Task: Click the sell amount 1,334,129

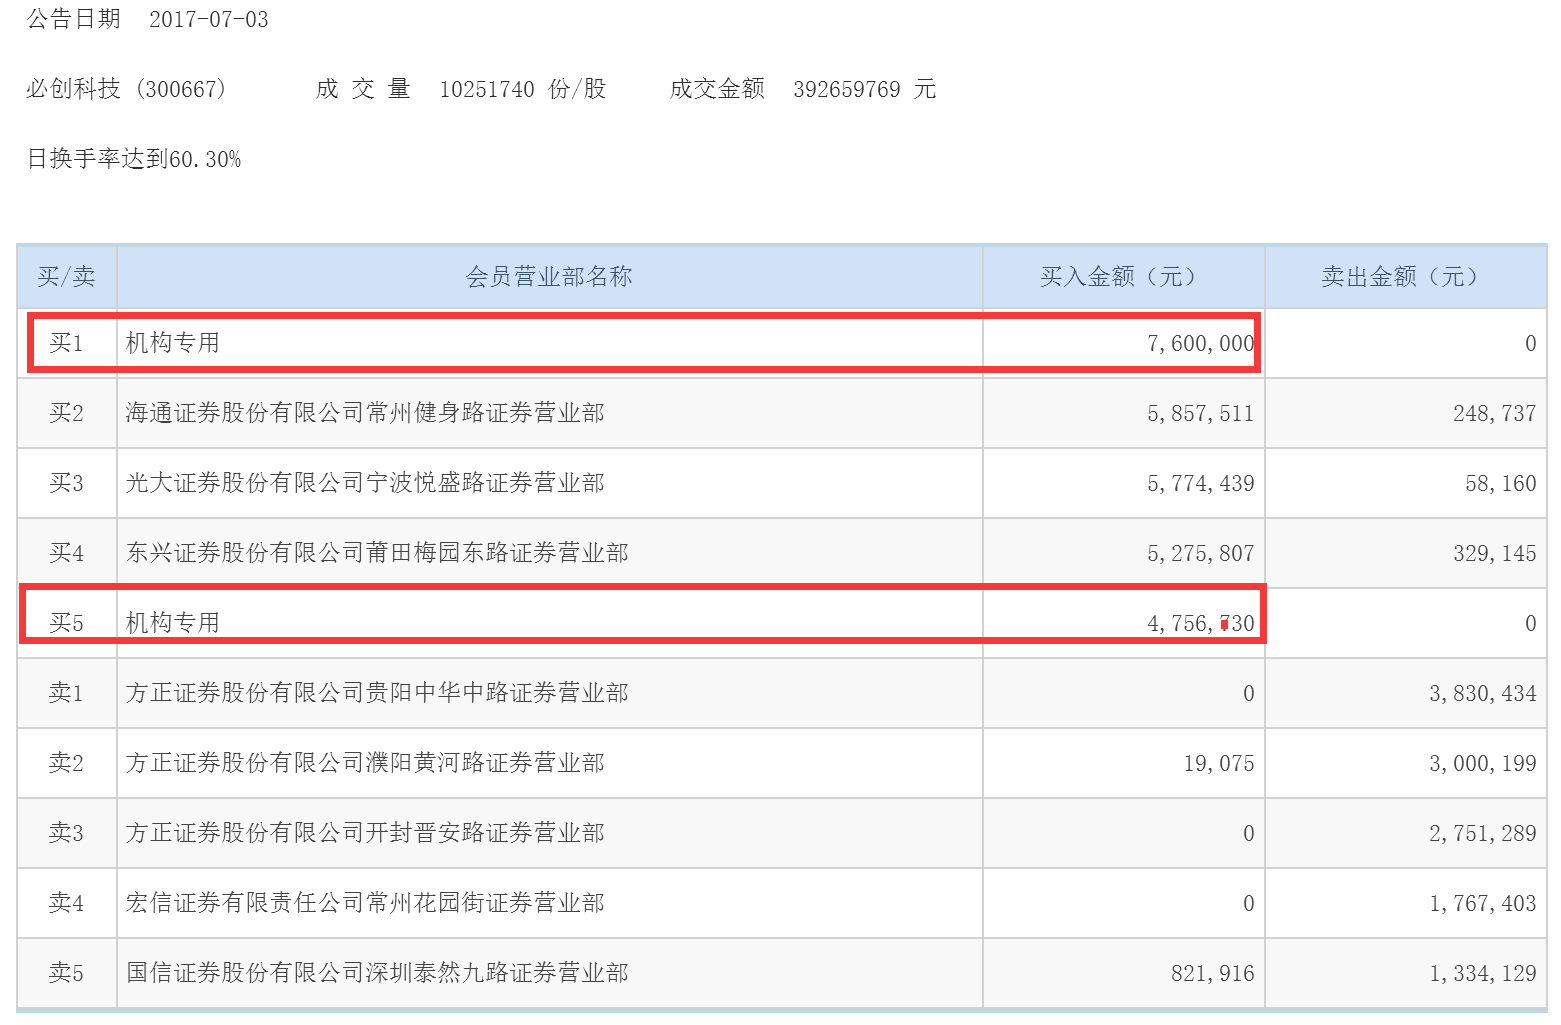Action: click(1482, 974)
